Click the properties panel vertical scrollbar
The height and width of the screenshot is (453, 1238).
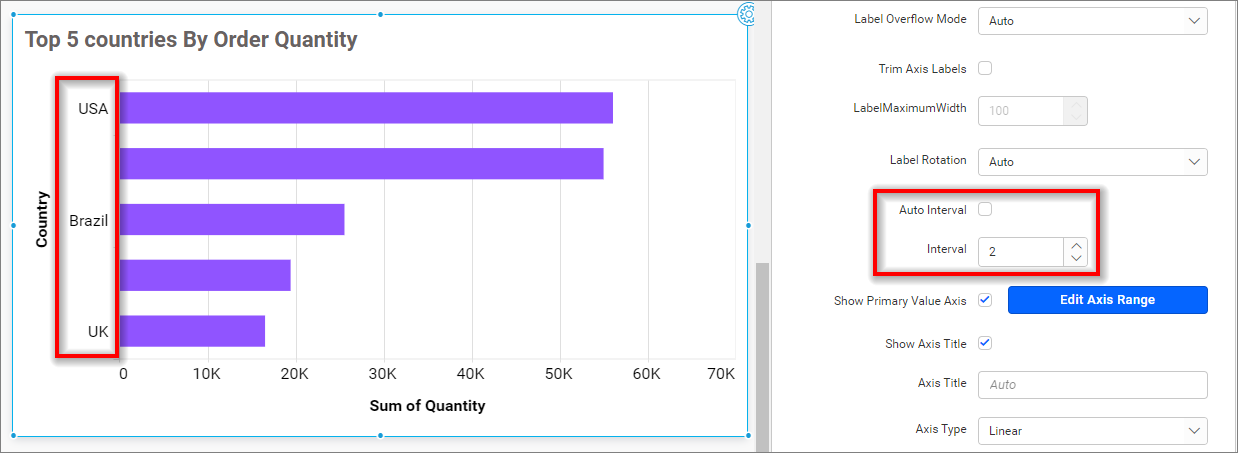coord(762,350)
